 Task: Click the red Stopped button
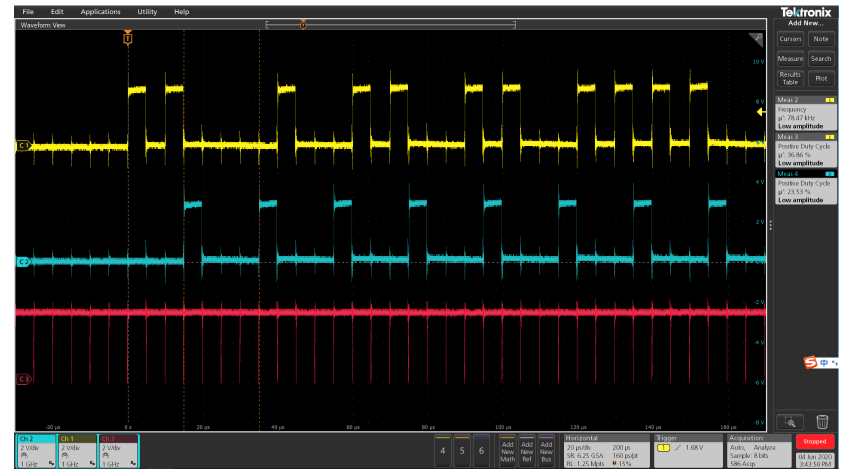814,441
